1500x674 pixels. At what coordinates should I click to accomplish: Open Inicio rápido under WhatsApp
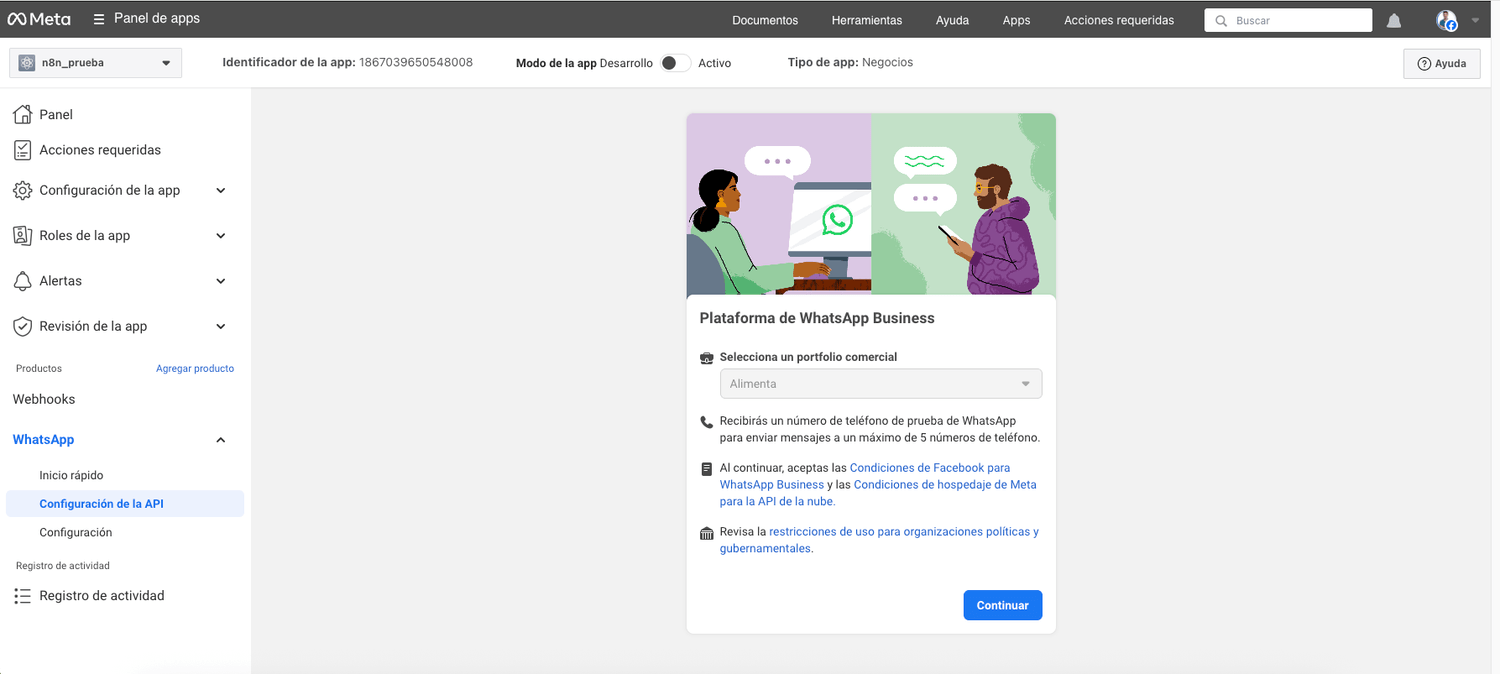71,476
